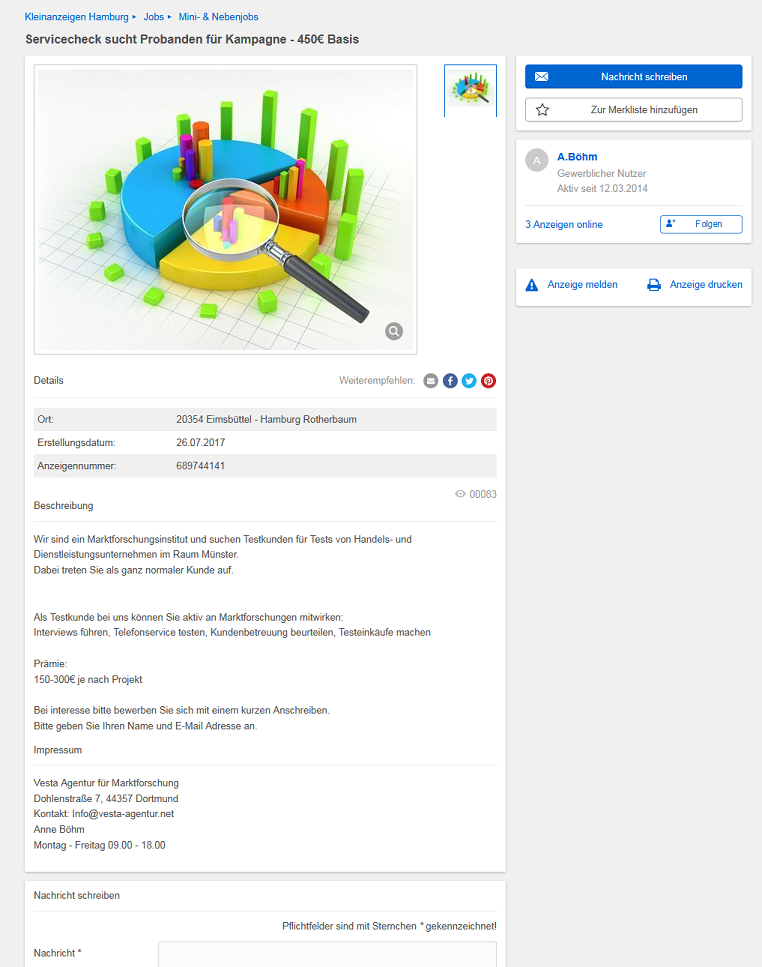Follow the seller with Folgen button
This screenshot has height=967, width=762.
point(701,224)
